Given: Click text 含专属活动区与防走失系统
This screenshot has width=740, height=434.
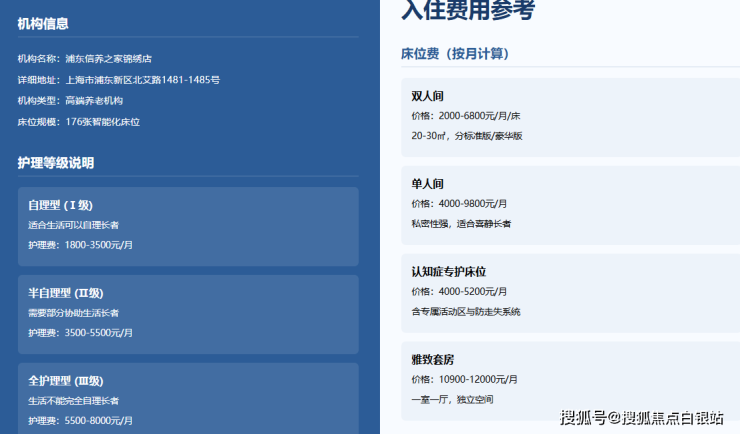Looking at the screenshot, I should (466, 312).
